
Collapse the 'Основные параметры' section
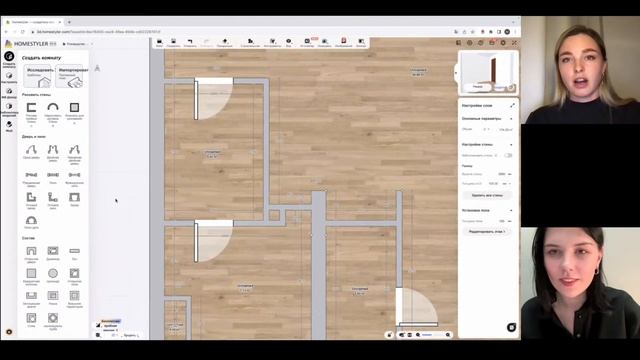tap(511, 119)
